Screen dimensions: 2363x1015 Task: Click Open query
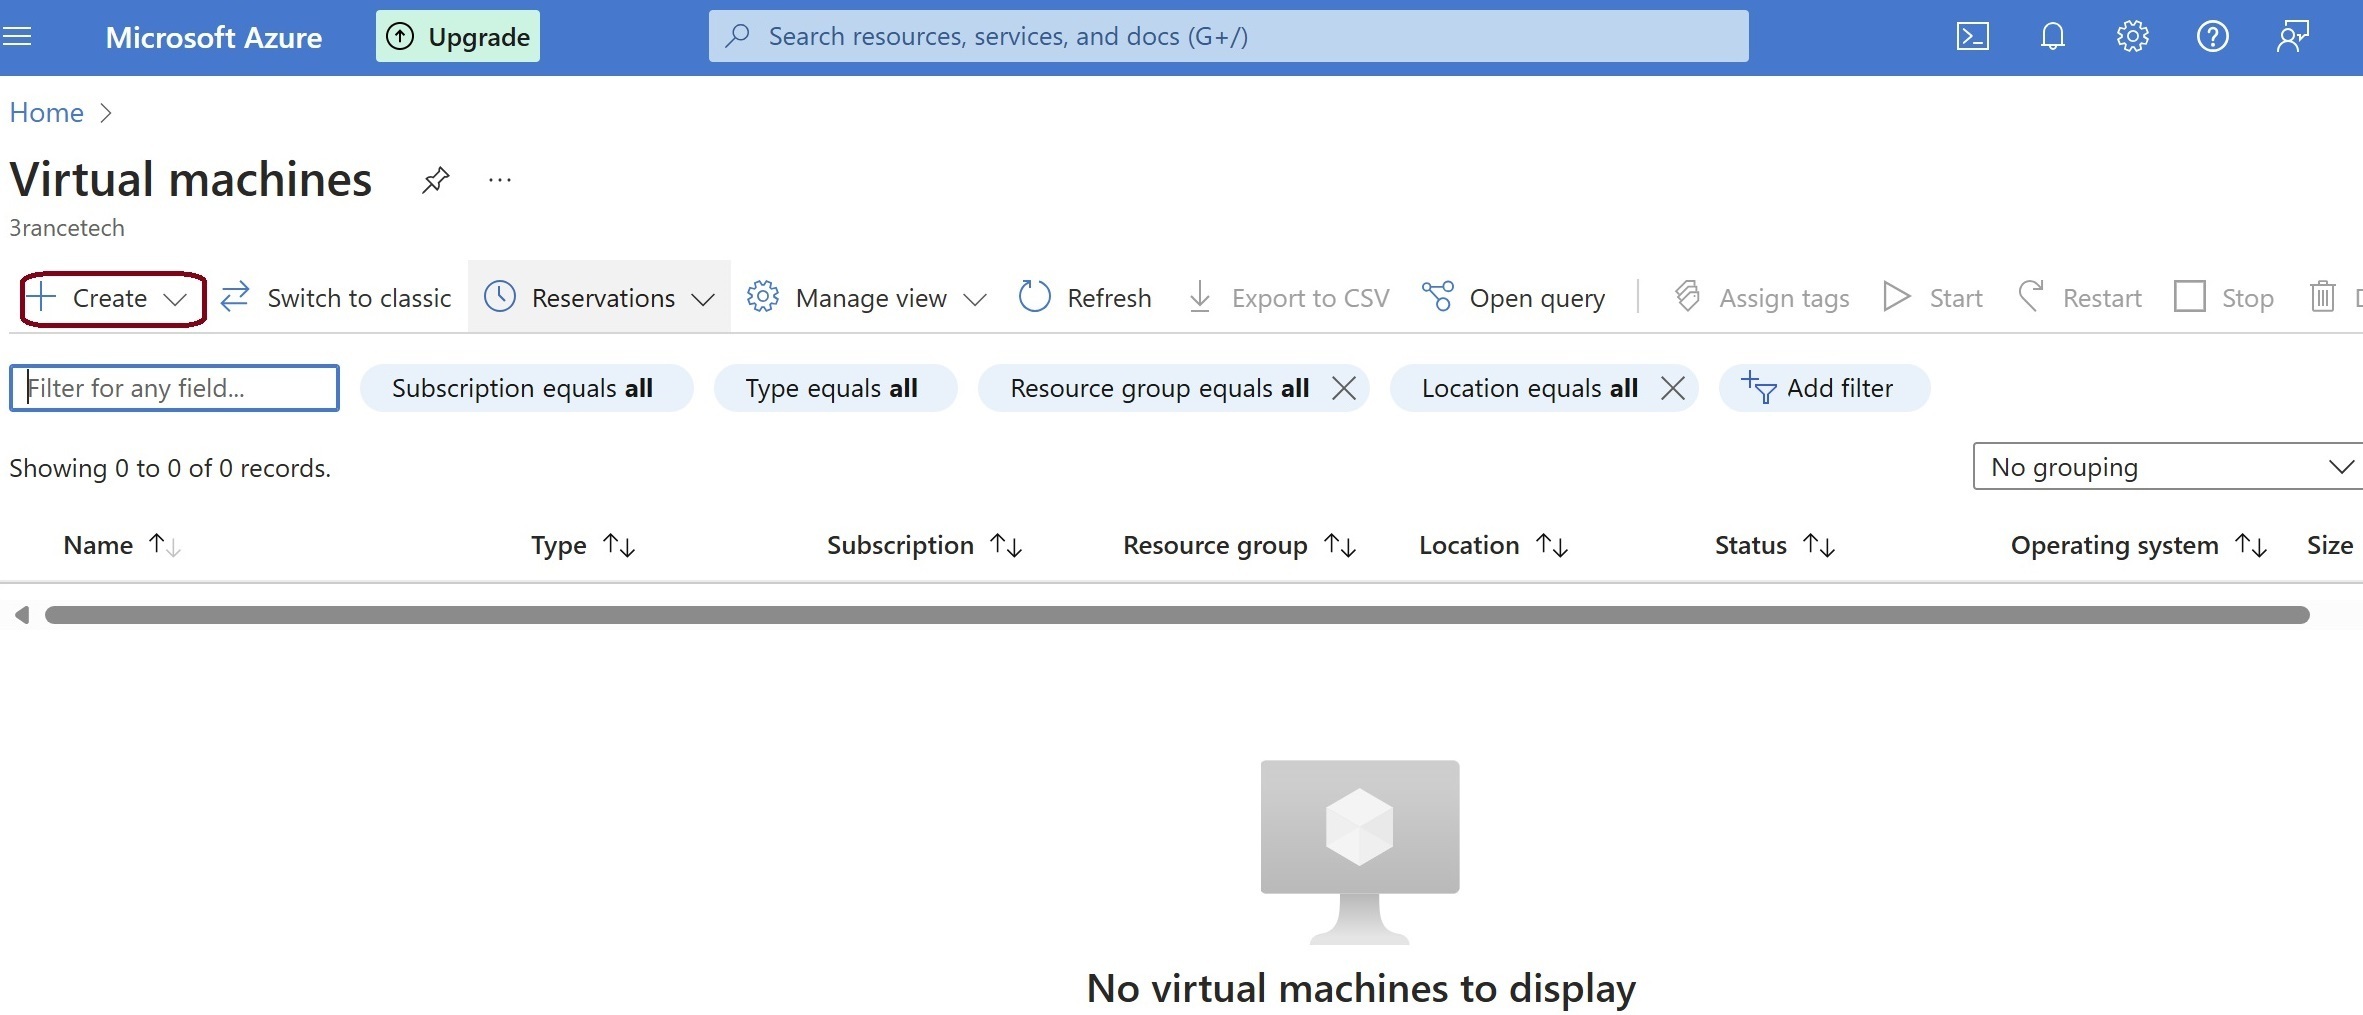(1513, 298)
